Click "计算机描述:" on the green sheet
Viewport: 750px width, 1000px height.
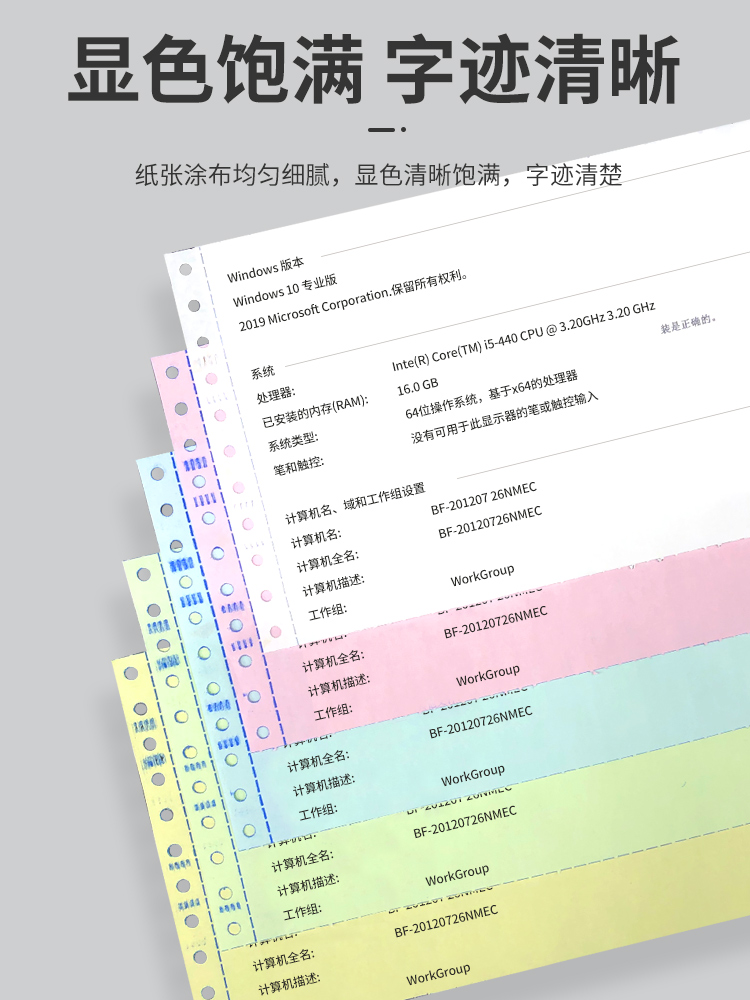click(307, 885)
